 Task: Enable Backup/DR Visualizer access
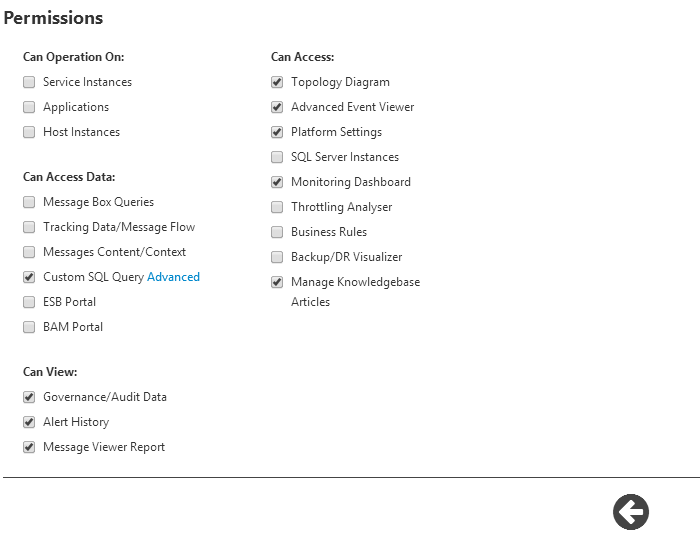277,257
